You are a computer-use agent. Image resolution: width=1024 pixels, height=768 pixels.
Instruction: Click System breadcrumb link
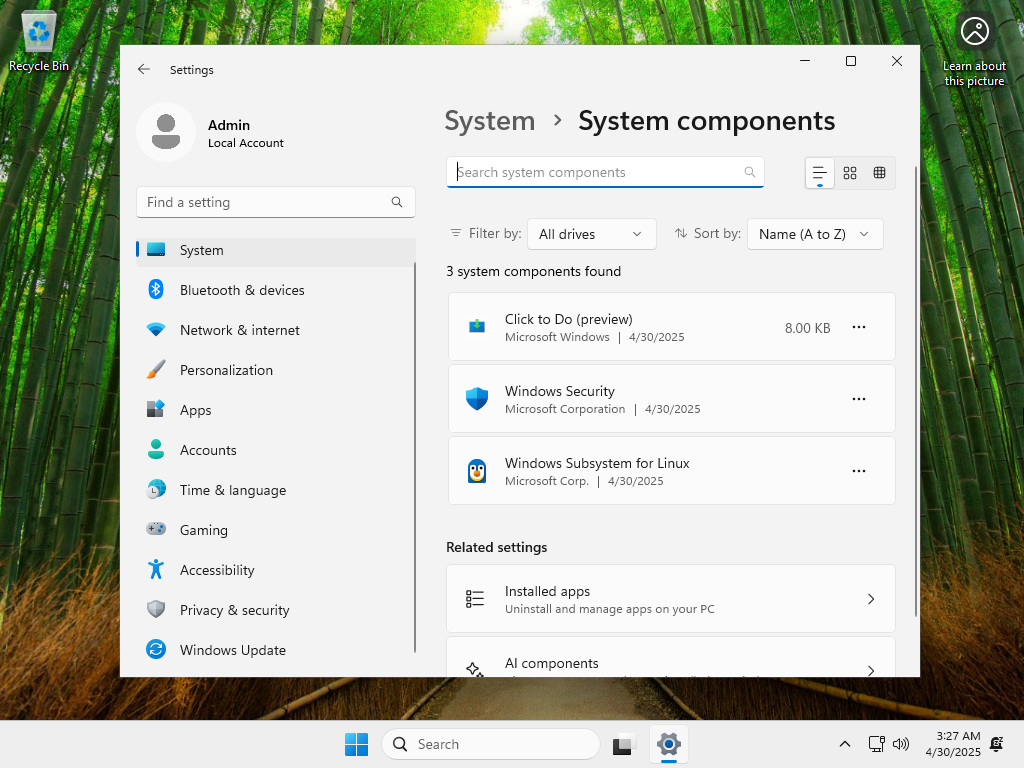490,121
